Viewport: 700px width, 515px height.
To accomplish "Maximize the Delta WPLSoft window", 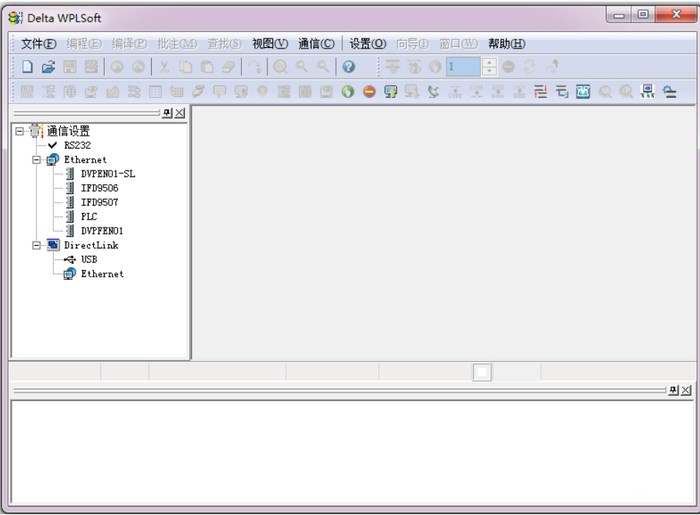I will coord(643,15).
